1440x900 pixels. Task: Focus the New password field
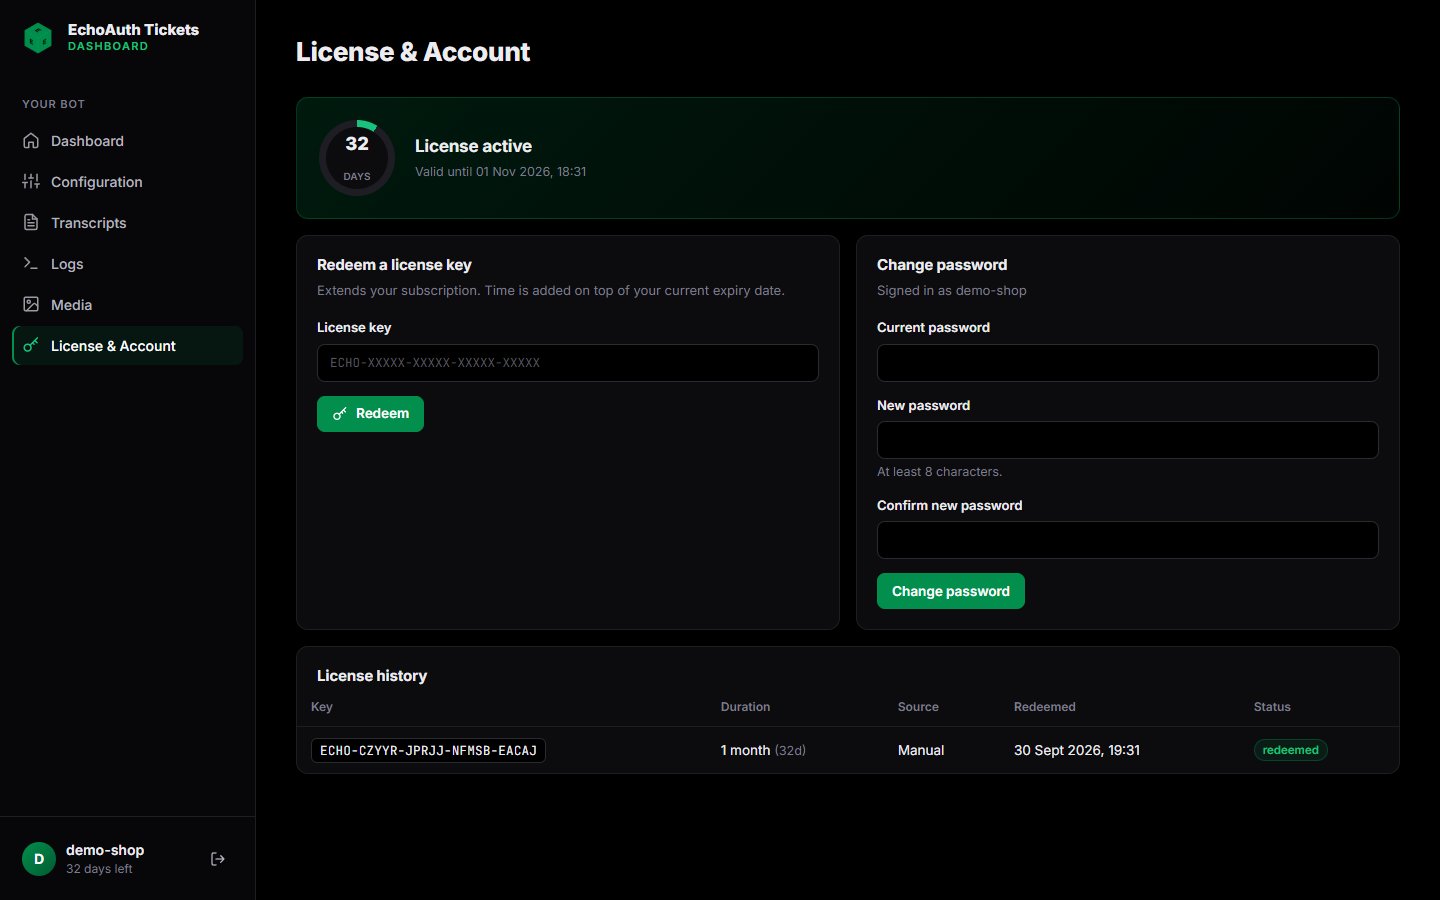pos(1128,440)
